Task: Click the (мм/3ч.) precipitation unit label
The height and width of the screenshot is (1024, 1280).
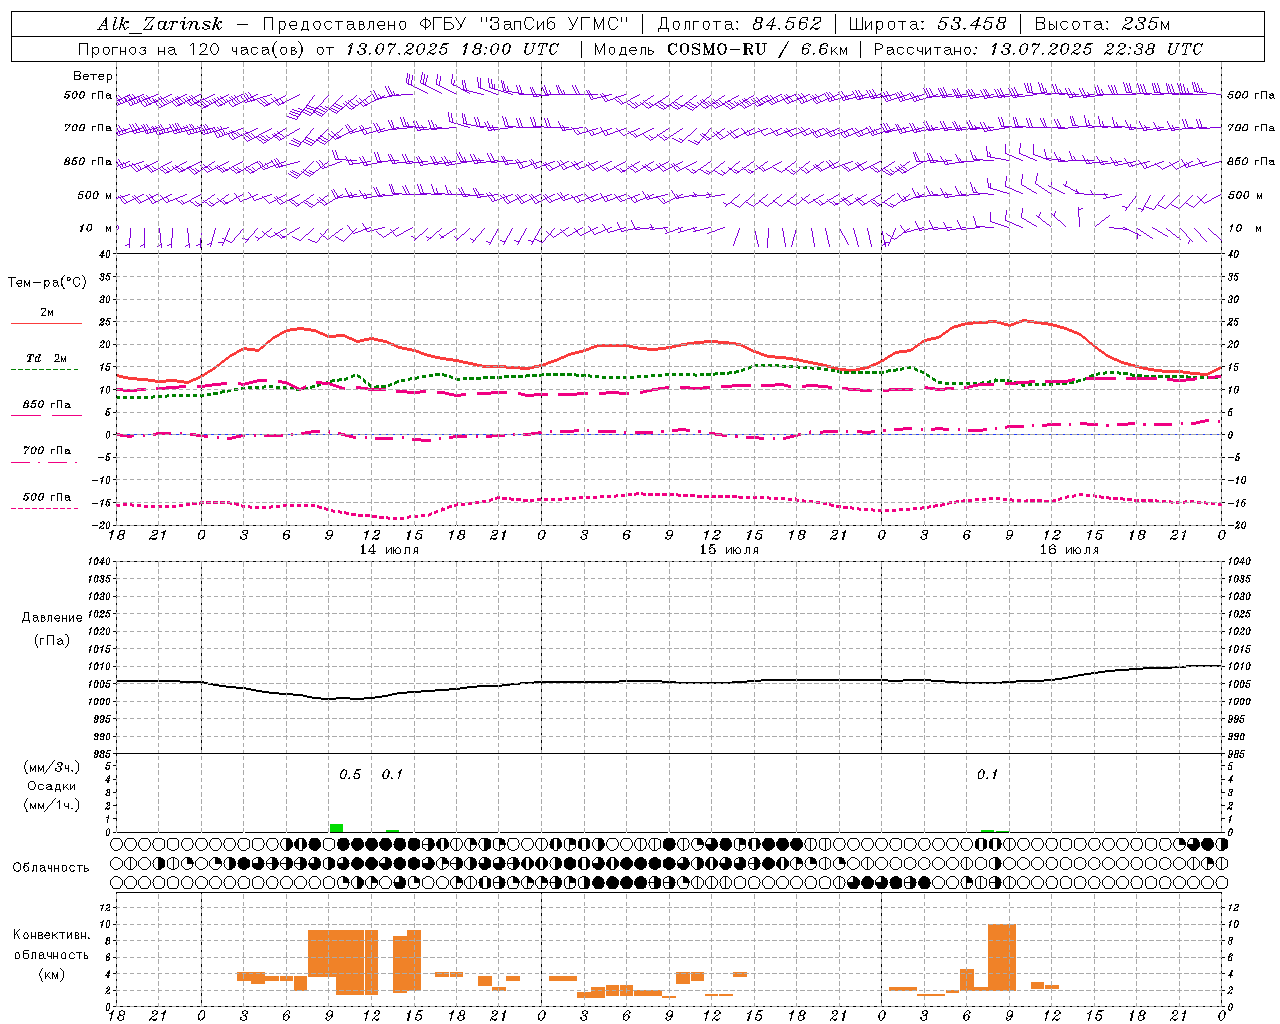Action: click(x=52, y=767)
